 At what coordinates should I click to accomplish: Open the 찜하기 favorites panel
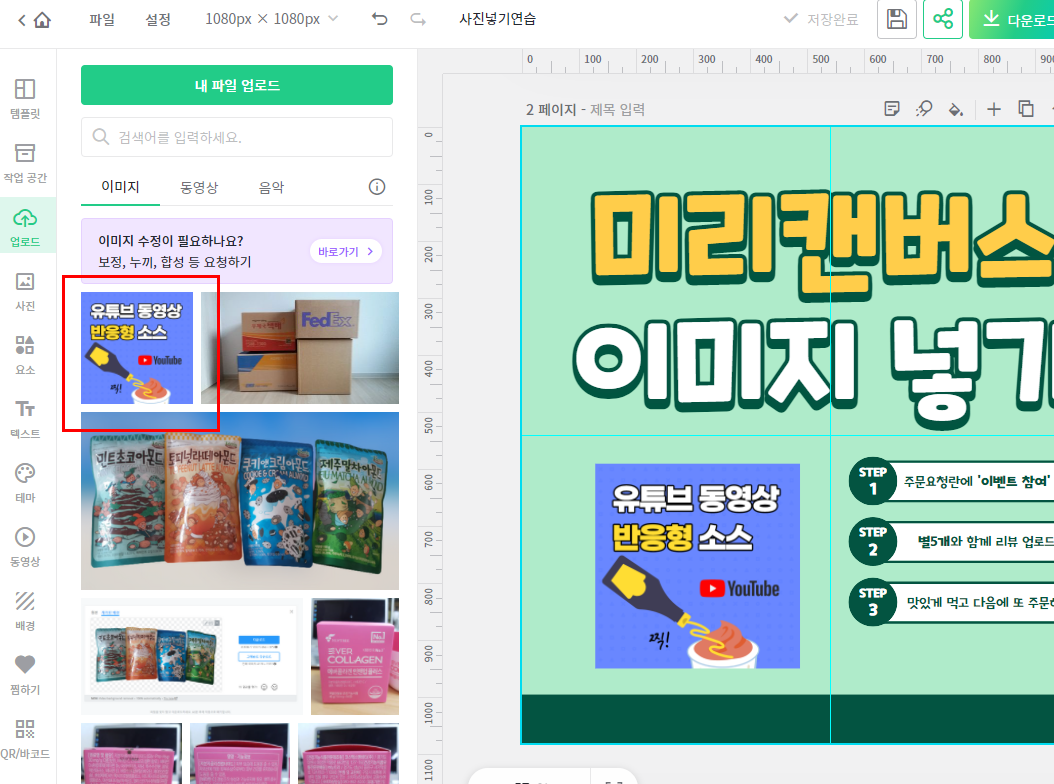pos(27,672)
